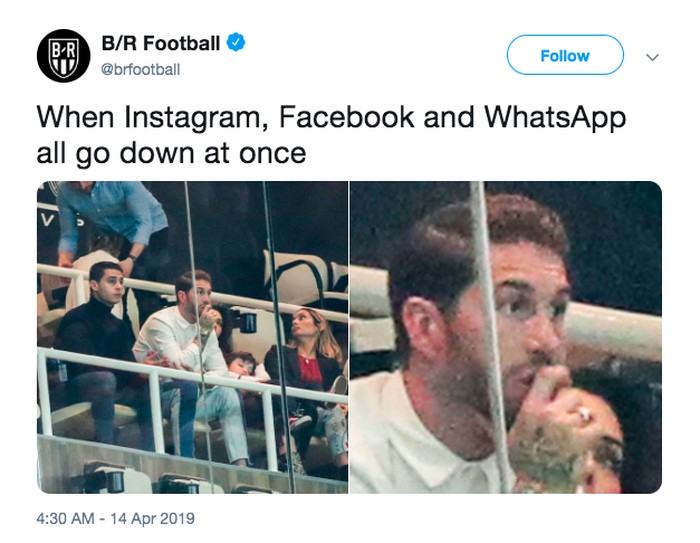The image size is (700, 543).
Task: Click the "all go down at once" line
Action: tap(171, 155)
